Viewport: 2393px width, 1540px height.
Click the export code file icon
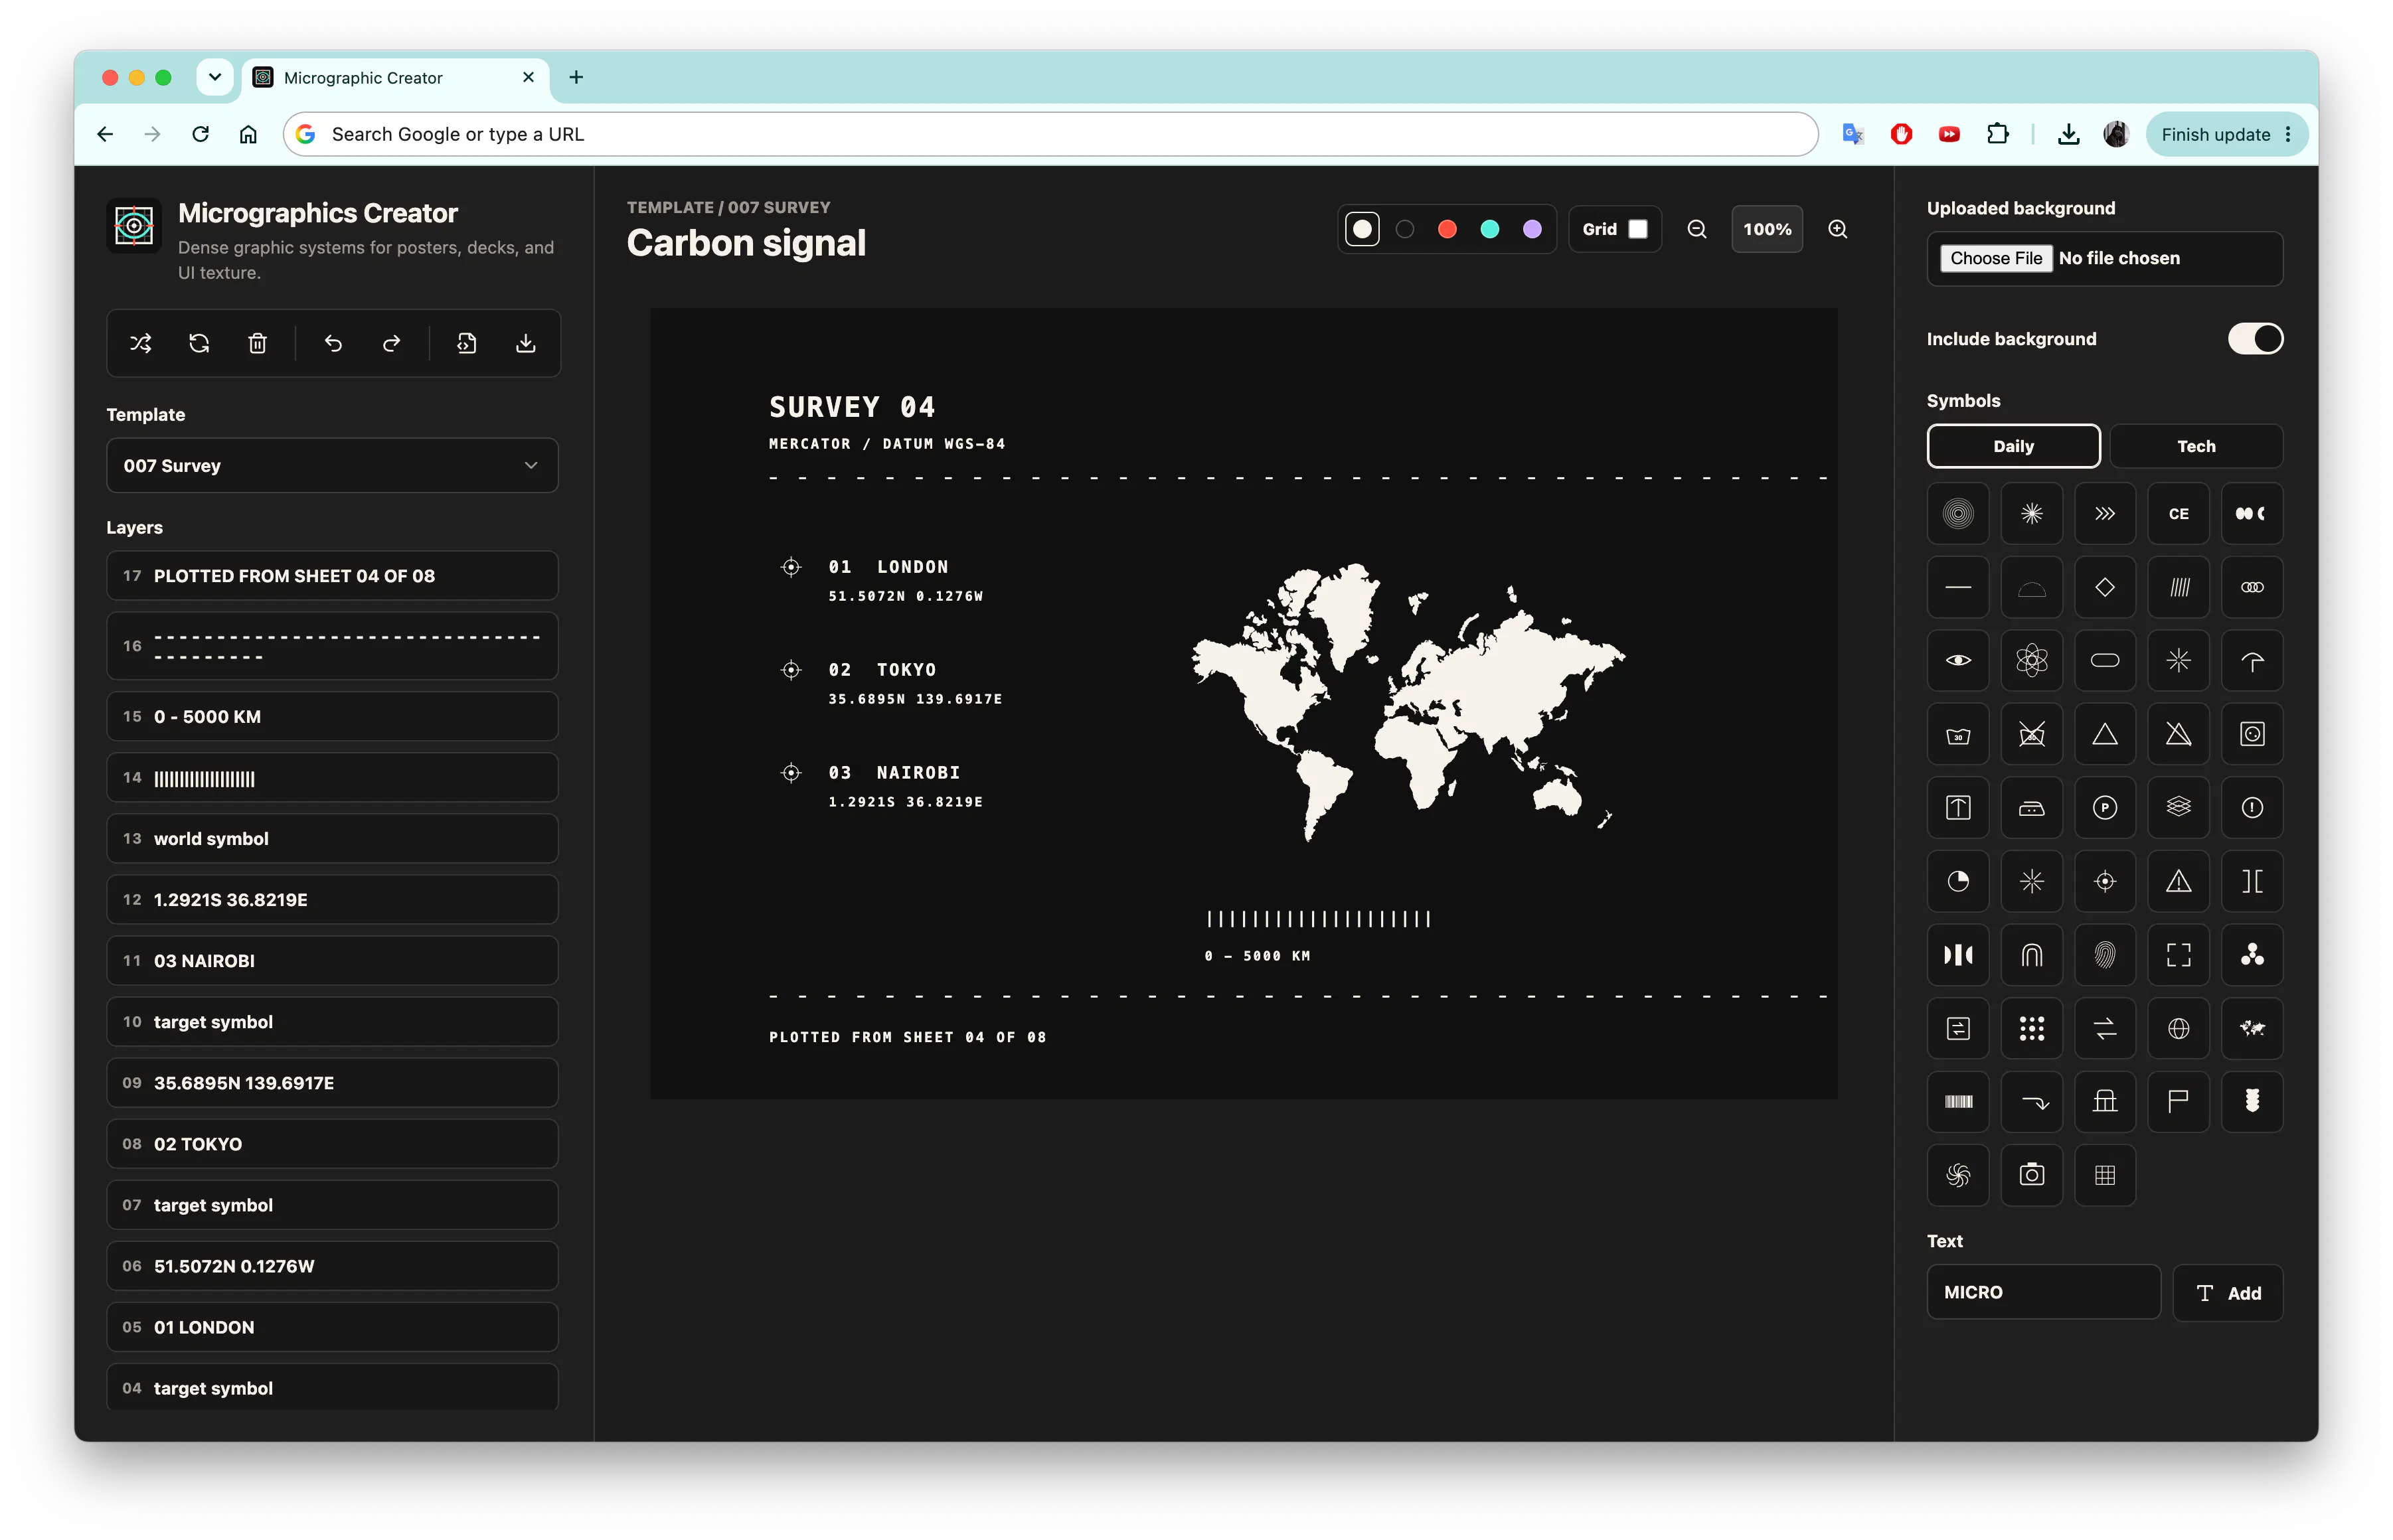pyautogui.click(x=467, y=344)
